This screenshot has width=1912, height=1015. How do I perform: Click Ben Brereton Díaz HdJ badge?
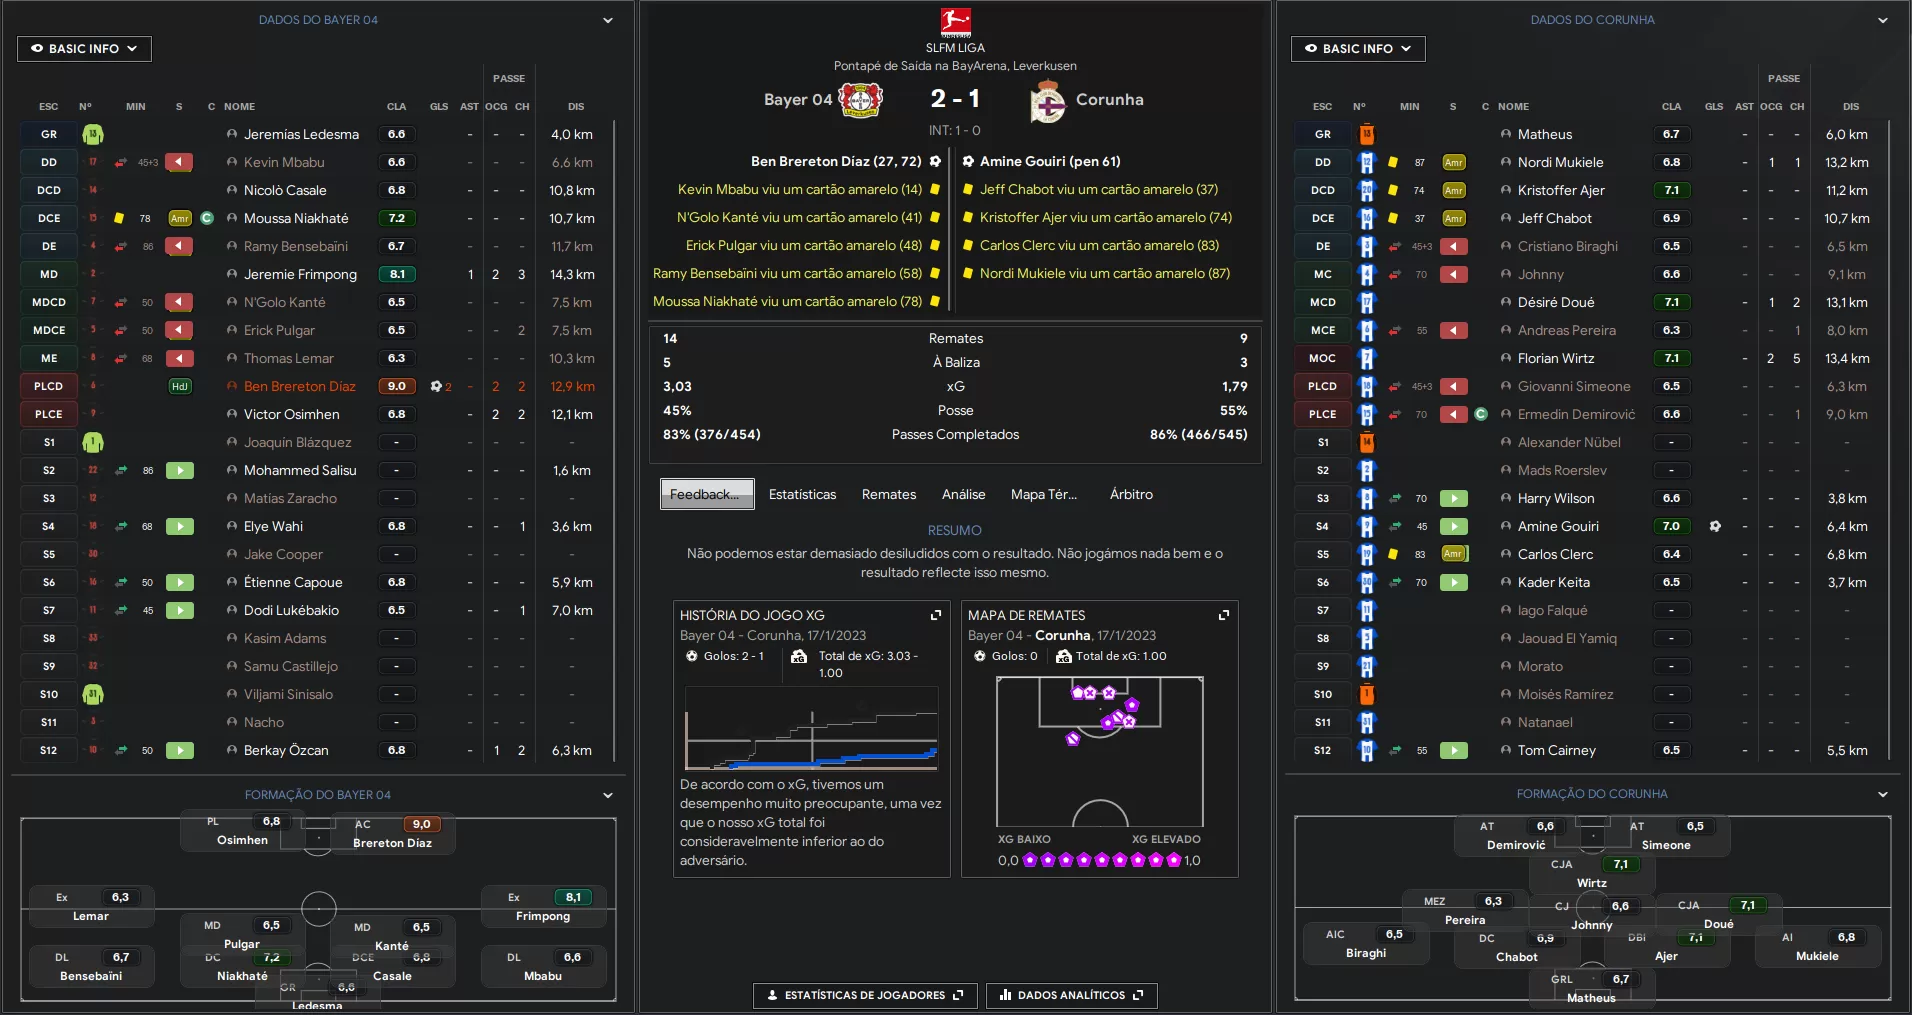click(x=180, y=386)
